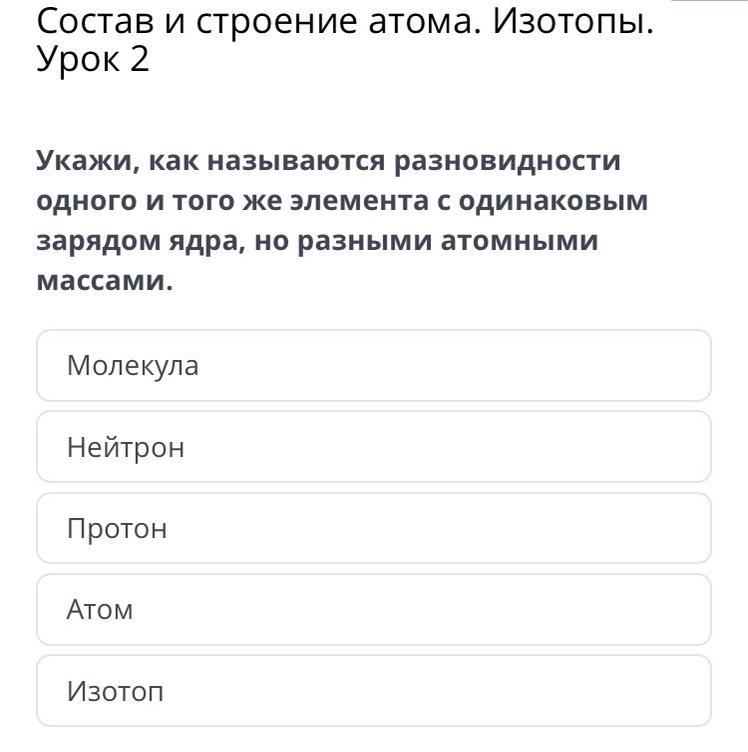The height and width of the screenshot is (752, 748).
Task: Click the question text starting with Укажи
Action: coord(342,220)
